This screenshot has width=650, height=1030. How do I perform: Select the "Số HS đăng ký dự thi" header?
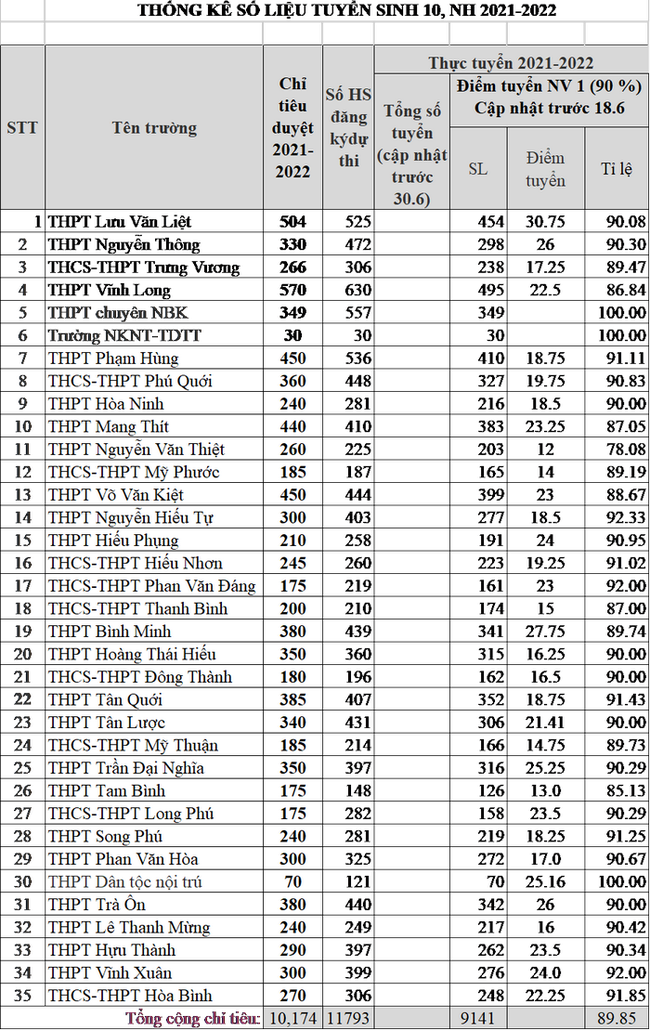tap(348, 128)
